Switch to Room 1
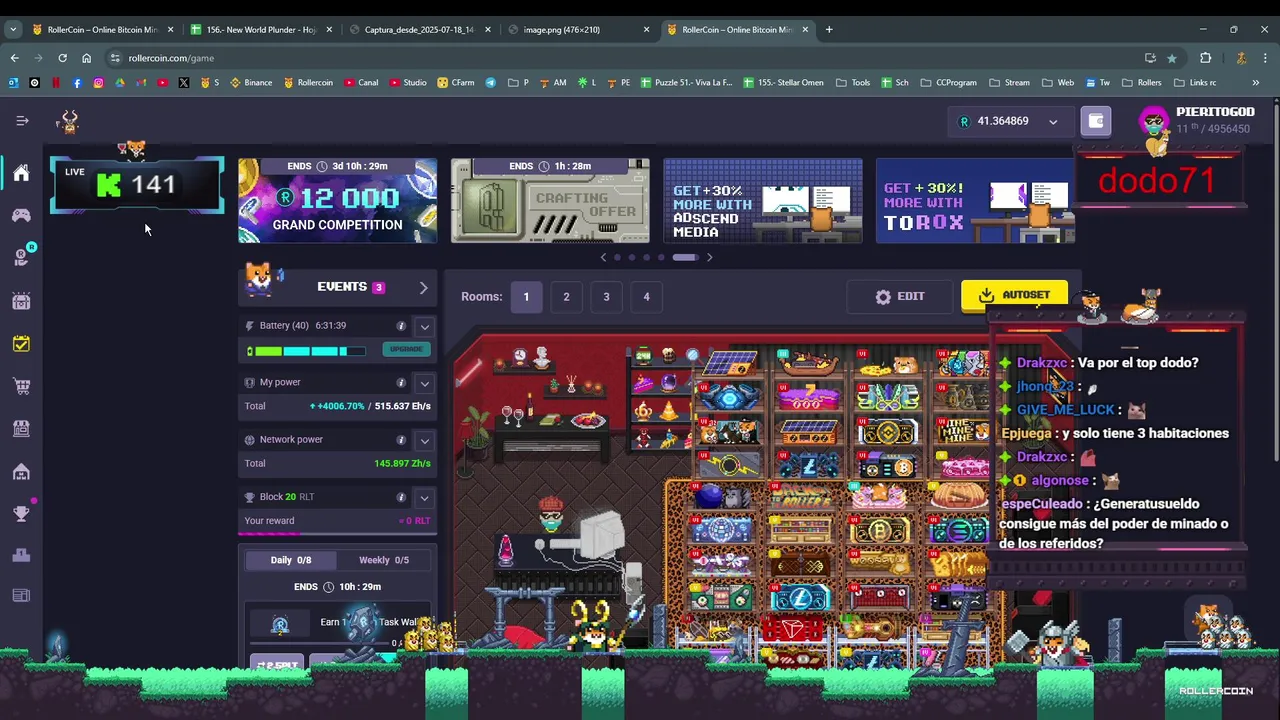Viewport: 1280px width, 720px height. click(x=526, y=297)
